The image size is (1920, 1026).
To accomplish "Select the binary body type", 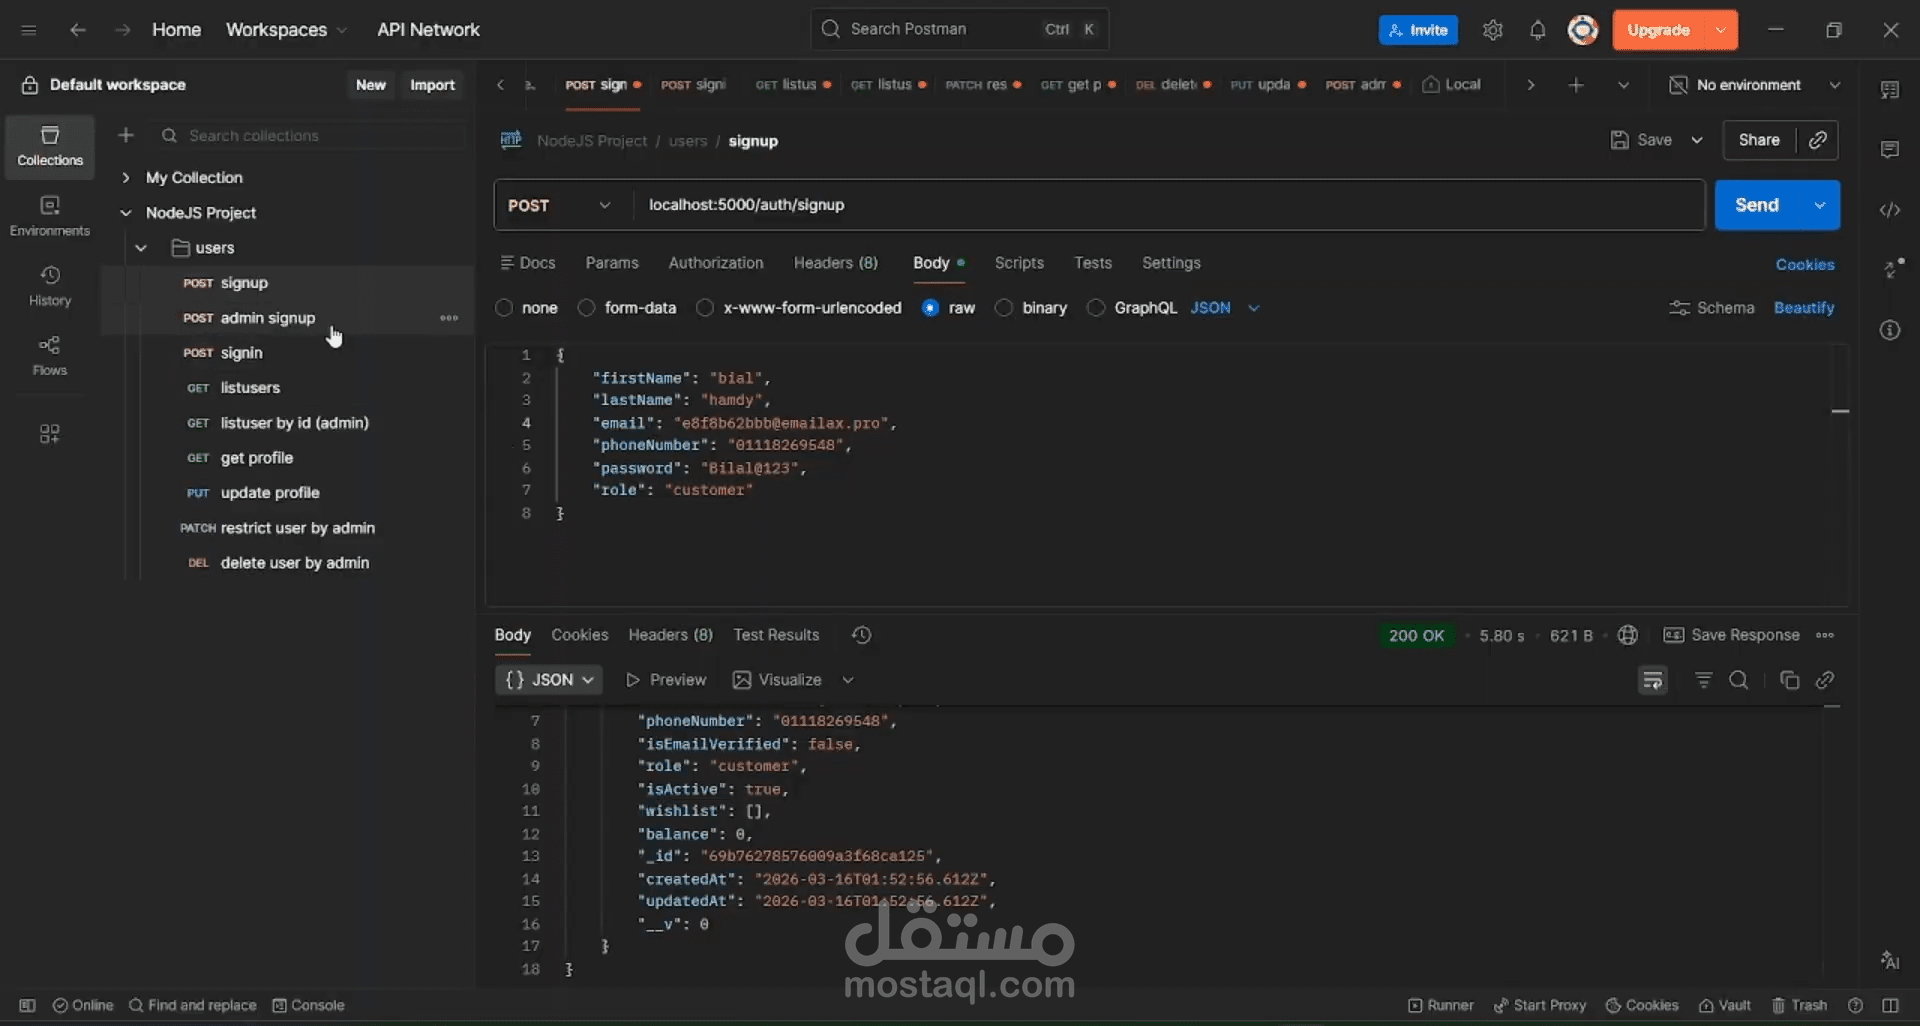I will (1004, 308).
